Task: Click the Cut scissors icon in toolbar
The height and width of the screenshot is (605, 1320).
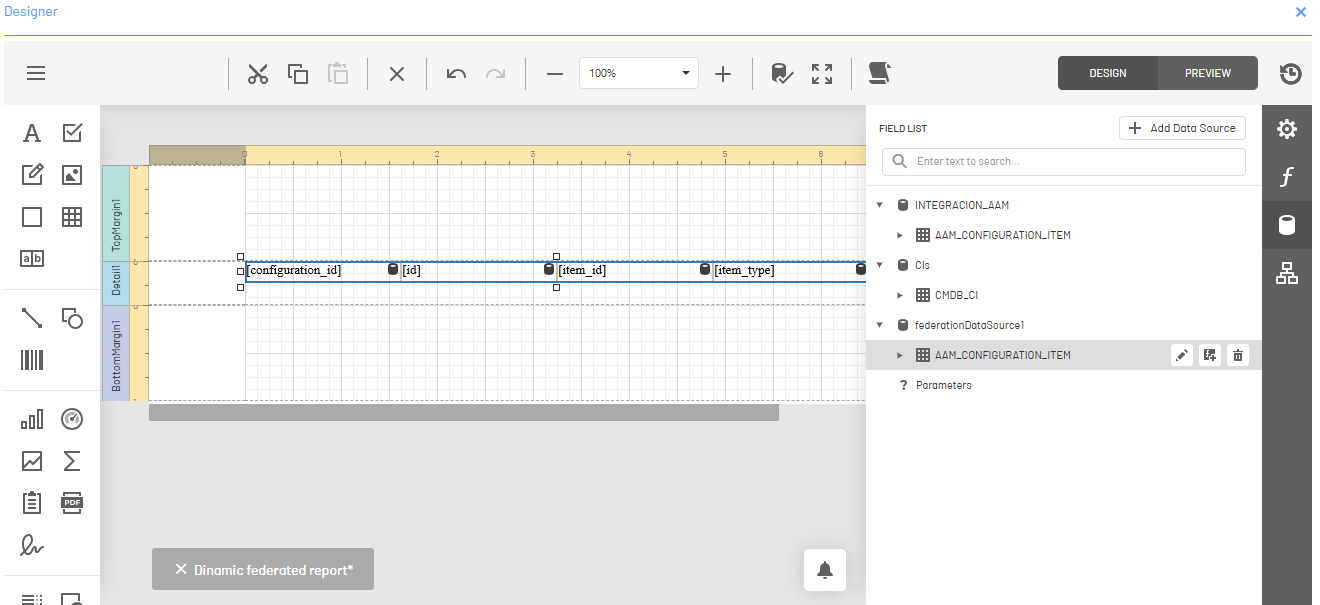Action: pyautogui.click(x=258, y=74)
